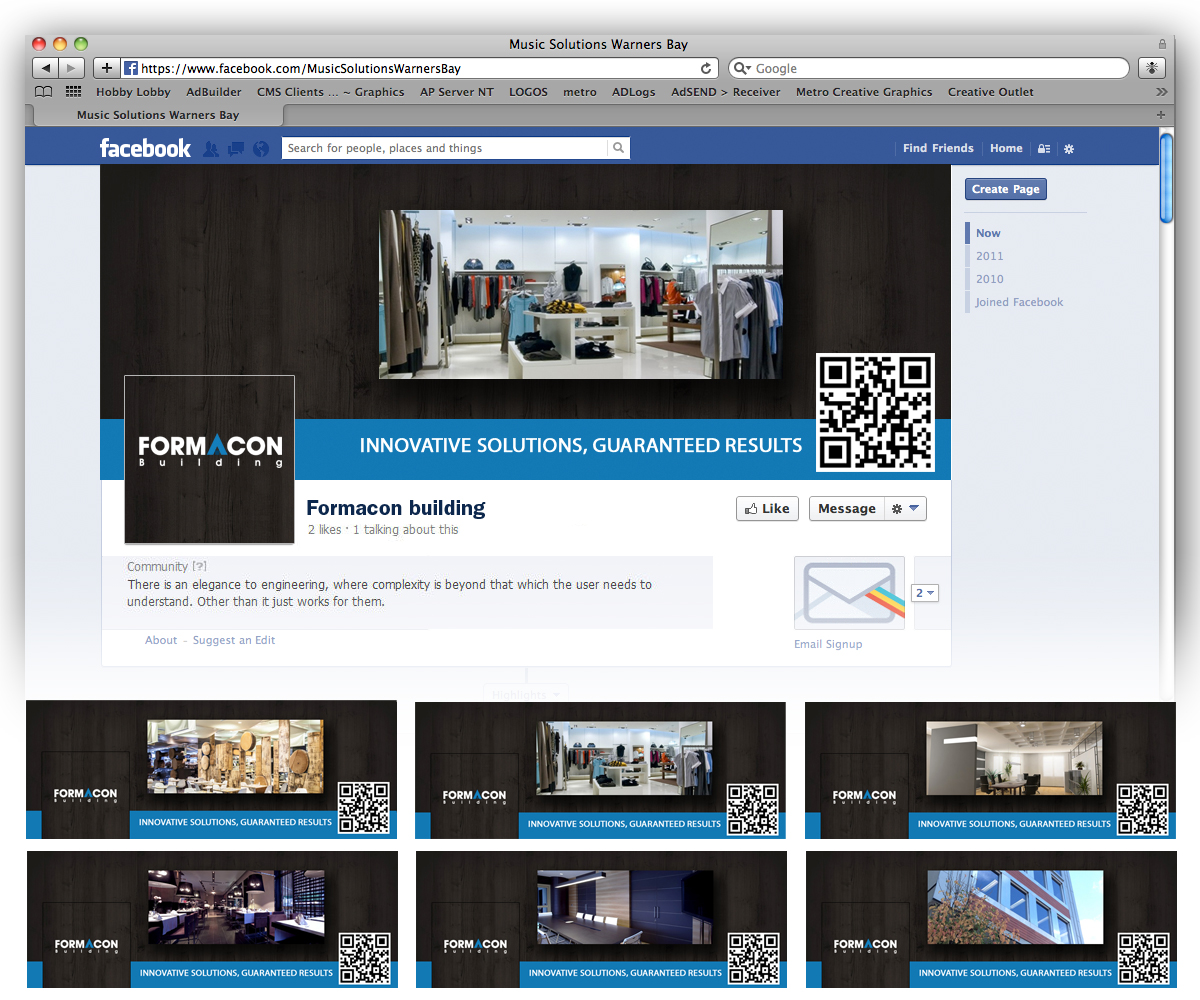Jump to 2010 in the timeline
This screenshot has width=1200, height=1000.
click(x=989, y=279)
